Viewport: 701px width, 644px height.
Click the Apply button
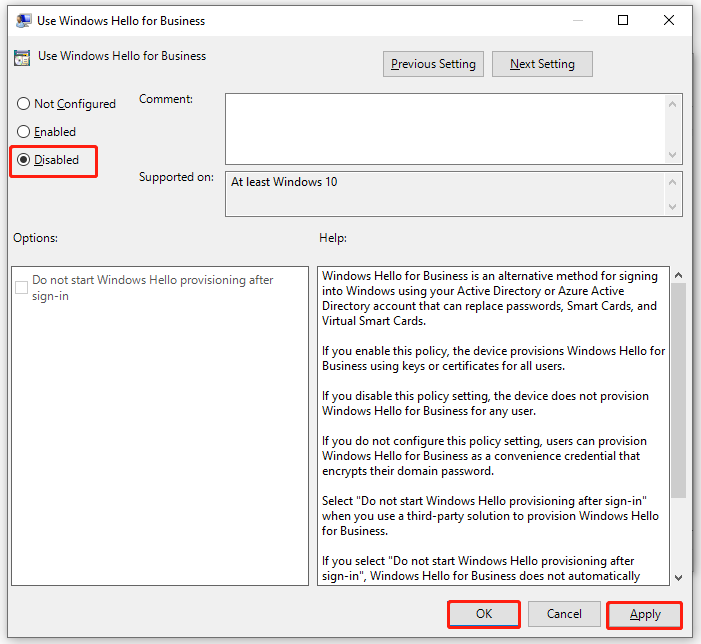coord(645,615)
